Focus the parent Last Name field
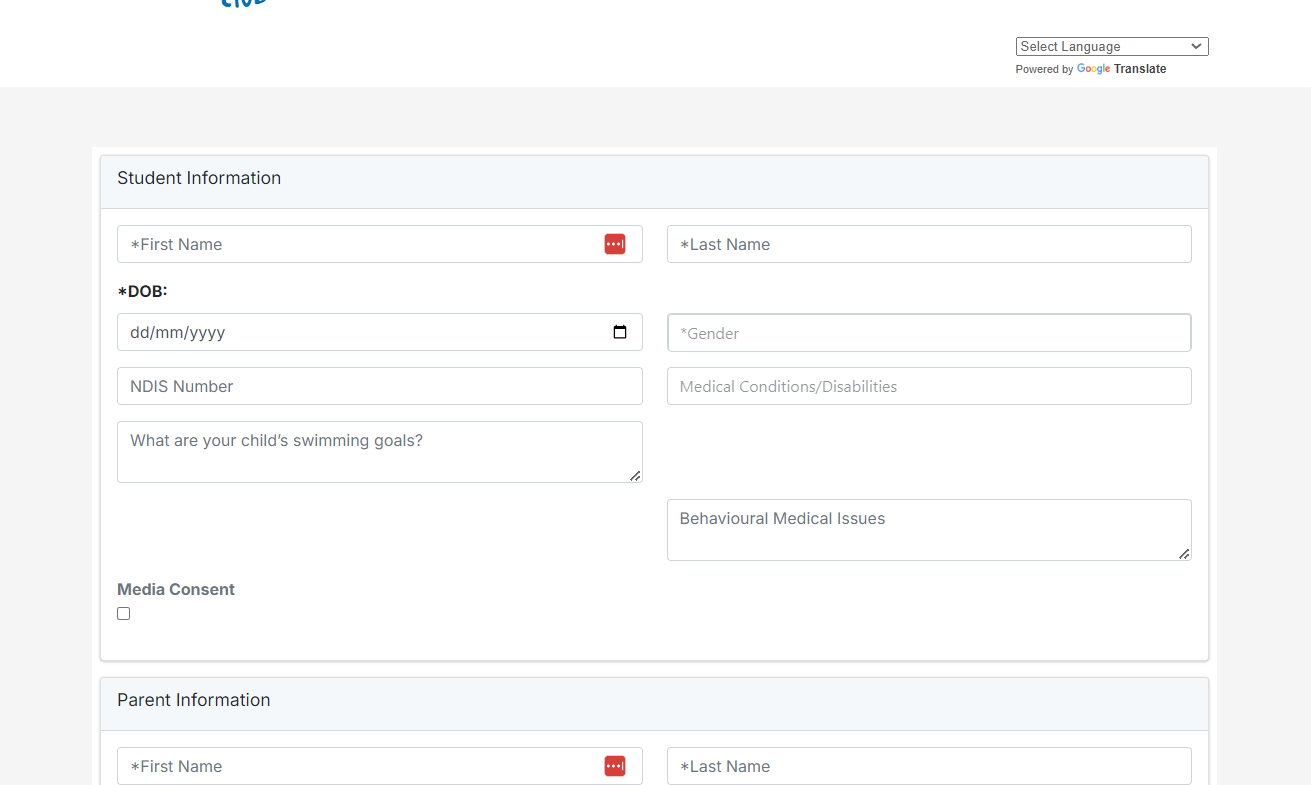 tap(929, 766)
